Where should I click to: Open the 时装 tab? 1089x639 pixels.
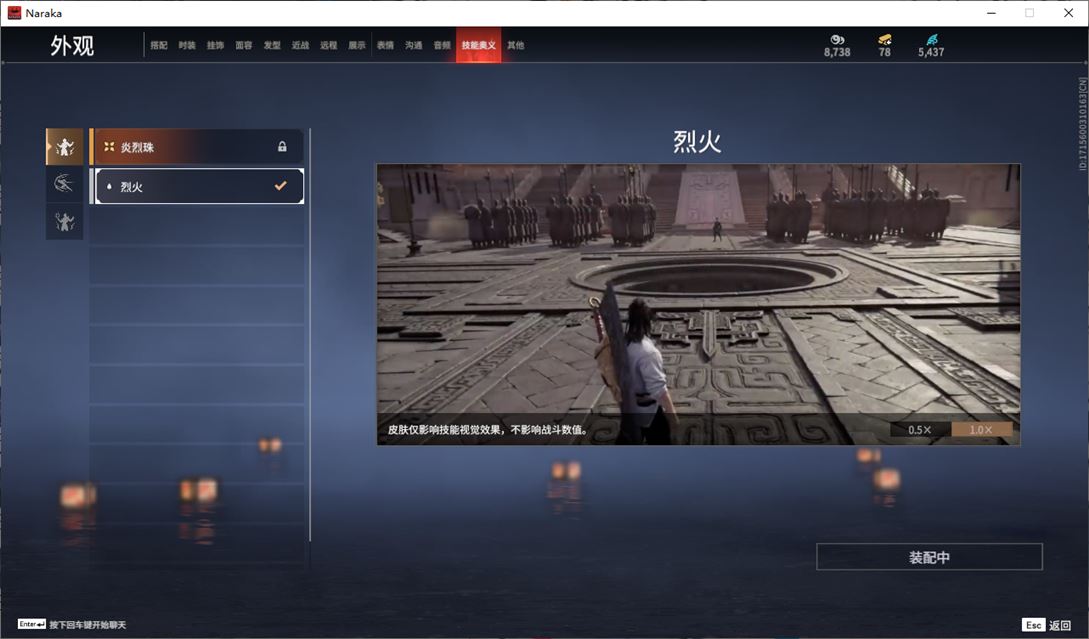click(x=187, y=45)
